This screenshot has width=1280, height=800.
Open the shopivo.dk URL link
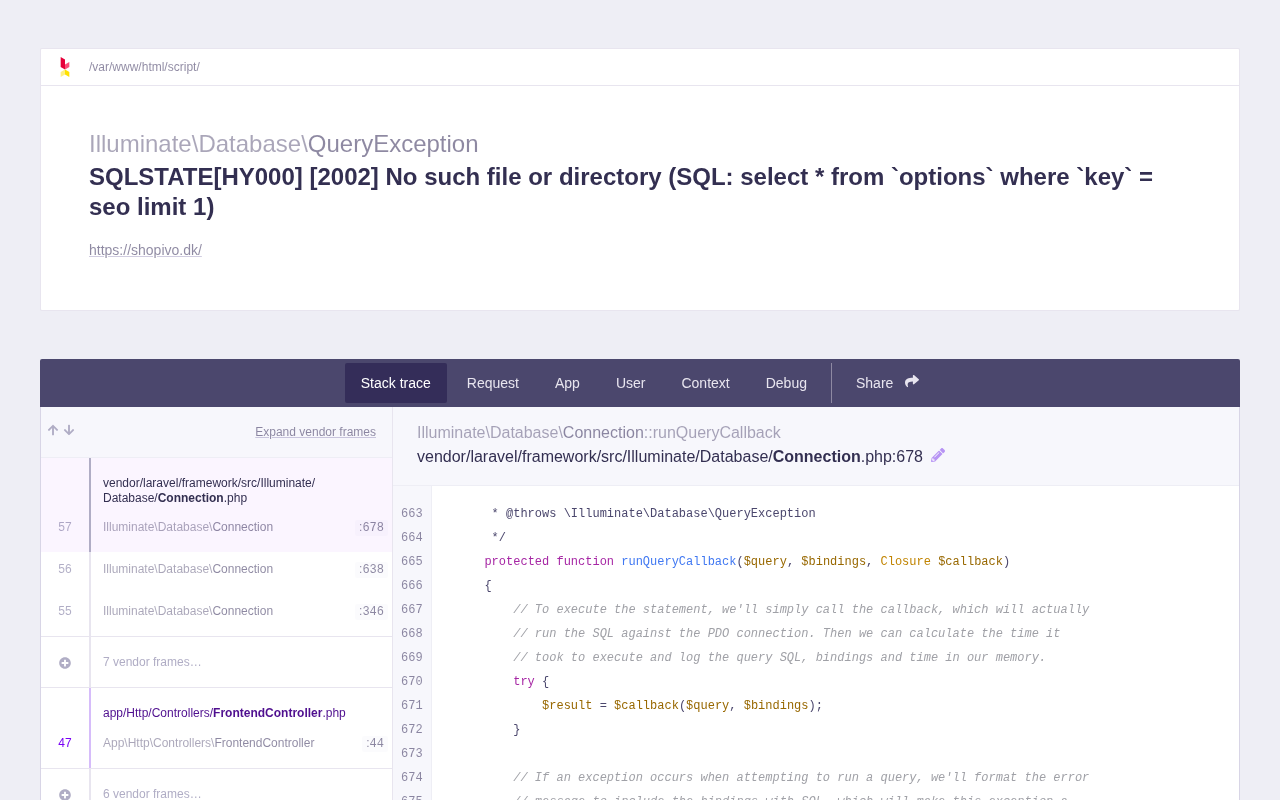point(145,250)
